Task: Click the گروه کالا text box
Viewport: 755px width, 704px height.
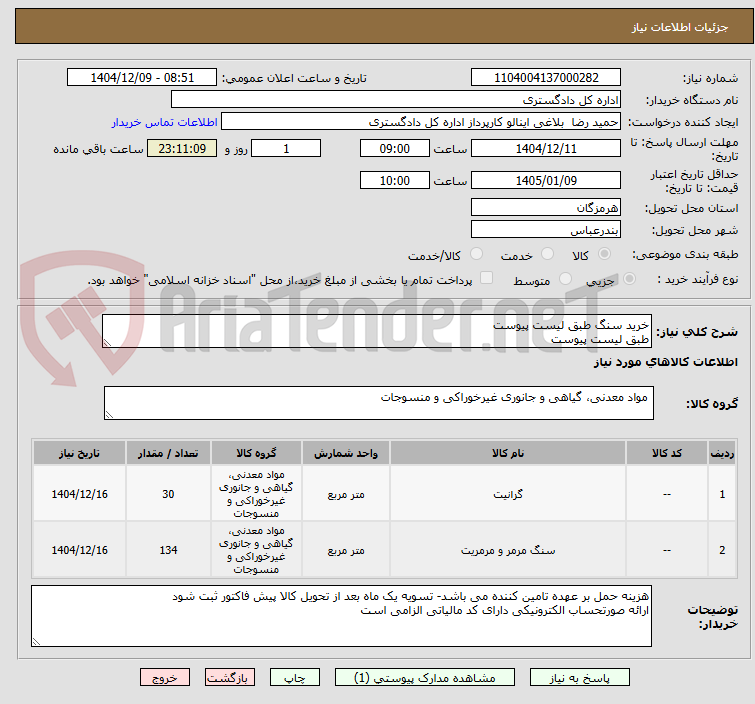Action: 379,403
